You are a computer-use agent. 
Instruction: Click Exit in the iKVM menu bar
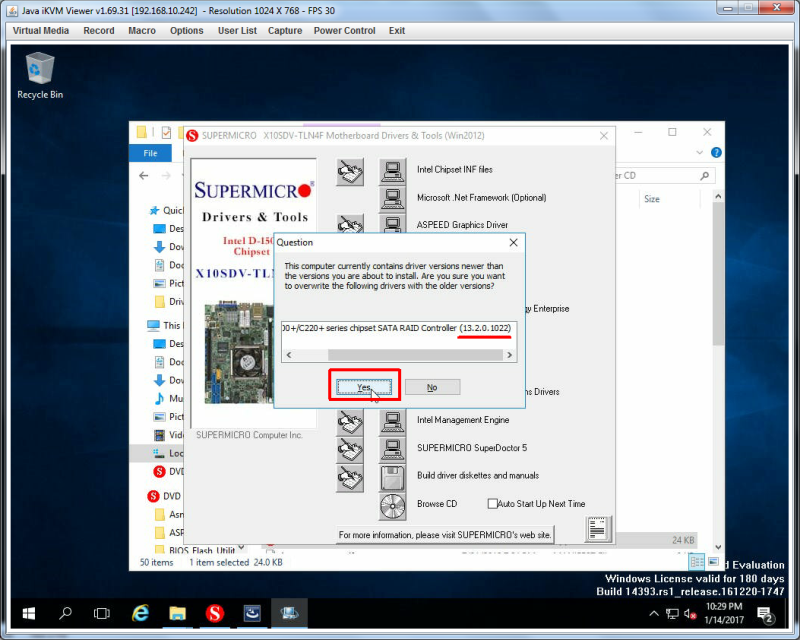click(396, 31)
